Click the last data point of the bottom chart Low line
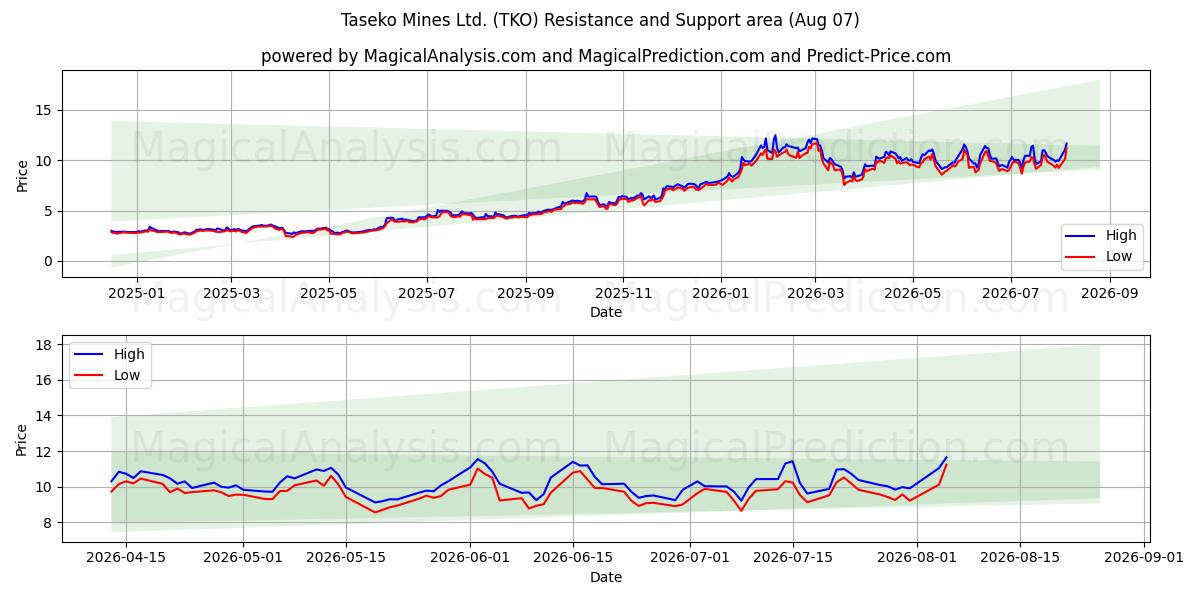Image resolution: width=1200 pixels, height=600 pixels. point(946,464)
